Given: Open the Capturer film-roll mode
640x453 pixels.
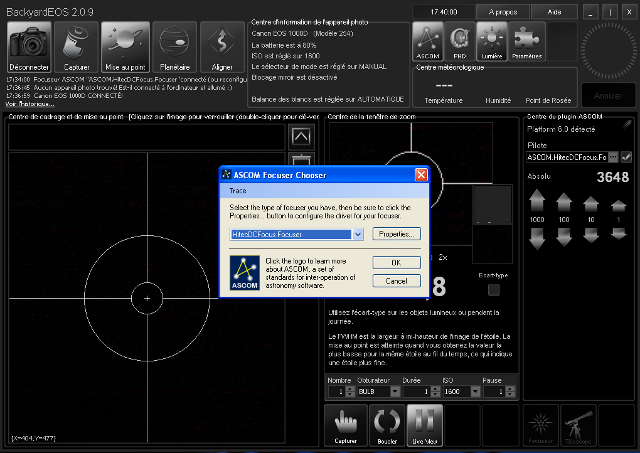Looking at the screenshot, I should click(x=76, y=47).
